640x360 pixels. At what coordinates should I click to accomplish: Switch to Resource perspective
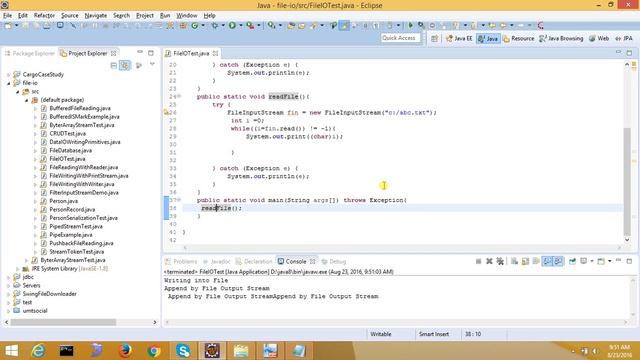point(518,38)
